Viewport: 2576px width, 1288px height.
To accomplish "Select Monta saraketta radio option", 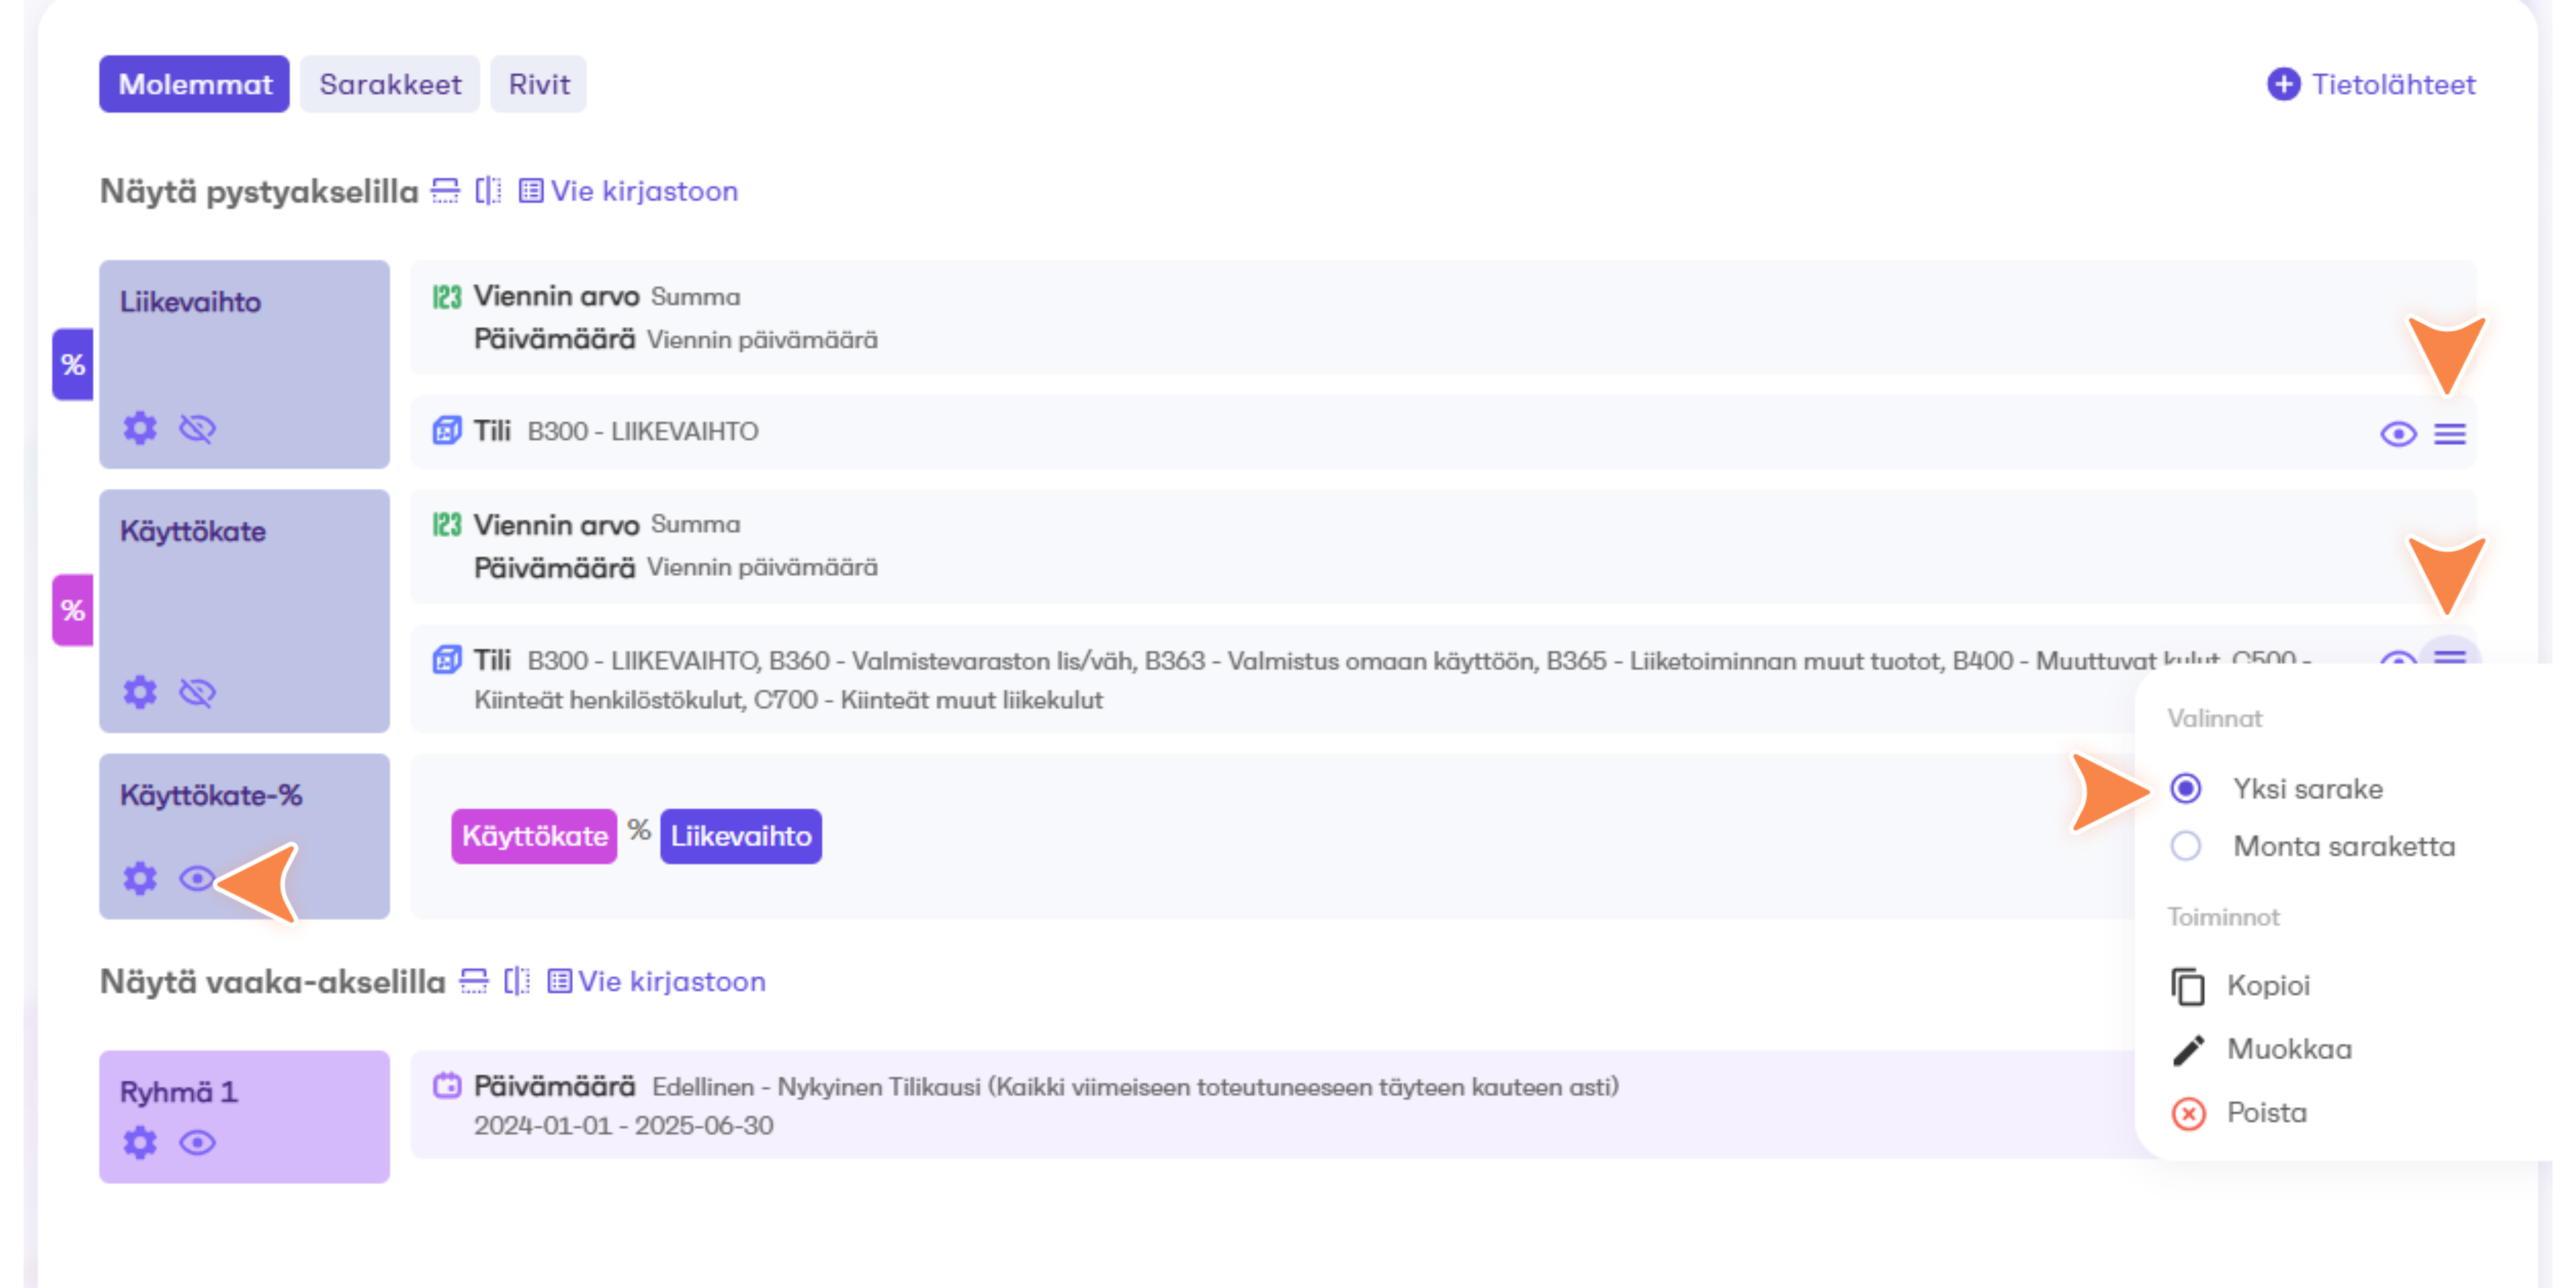I will (x=2186, y=846).
